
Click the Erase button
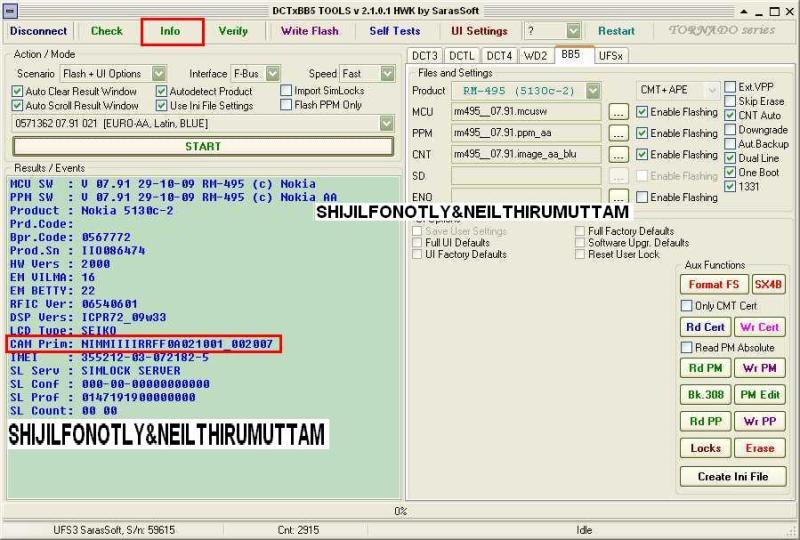760,448
